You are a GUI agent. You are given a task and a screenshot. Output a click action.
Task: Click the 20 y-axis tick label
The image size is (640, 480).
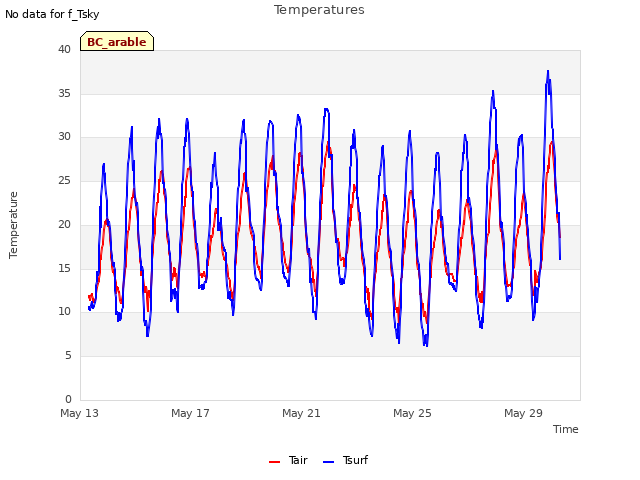pyautogui.click(x=64, y=224)
